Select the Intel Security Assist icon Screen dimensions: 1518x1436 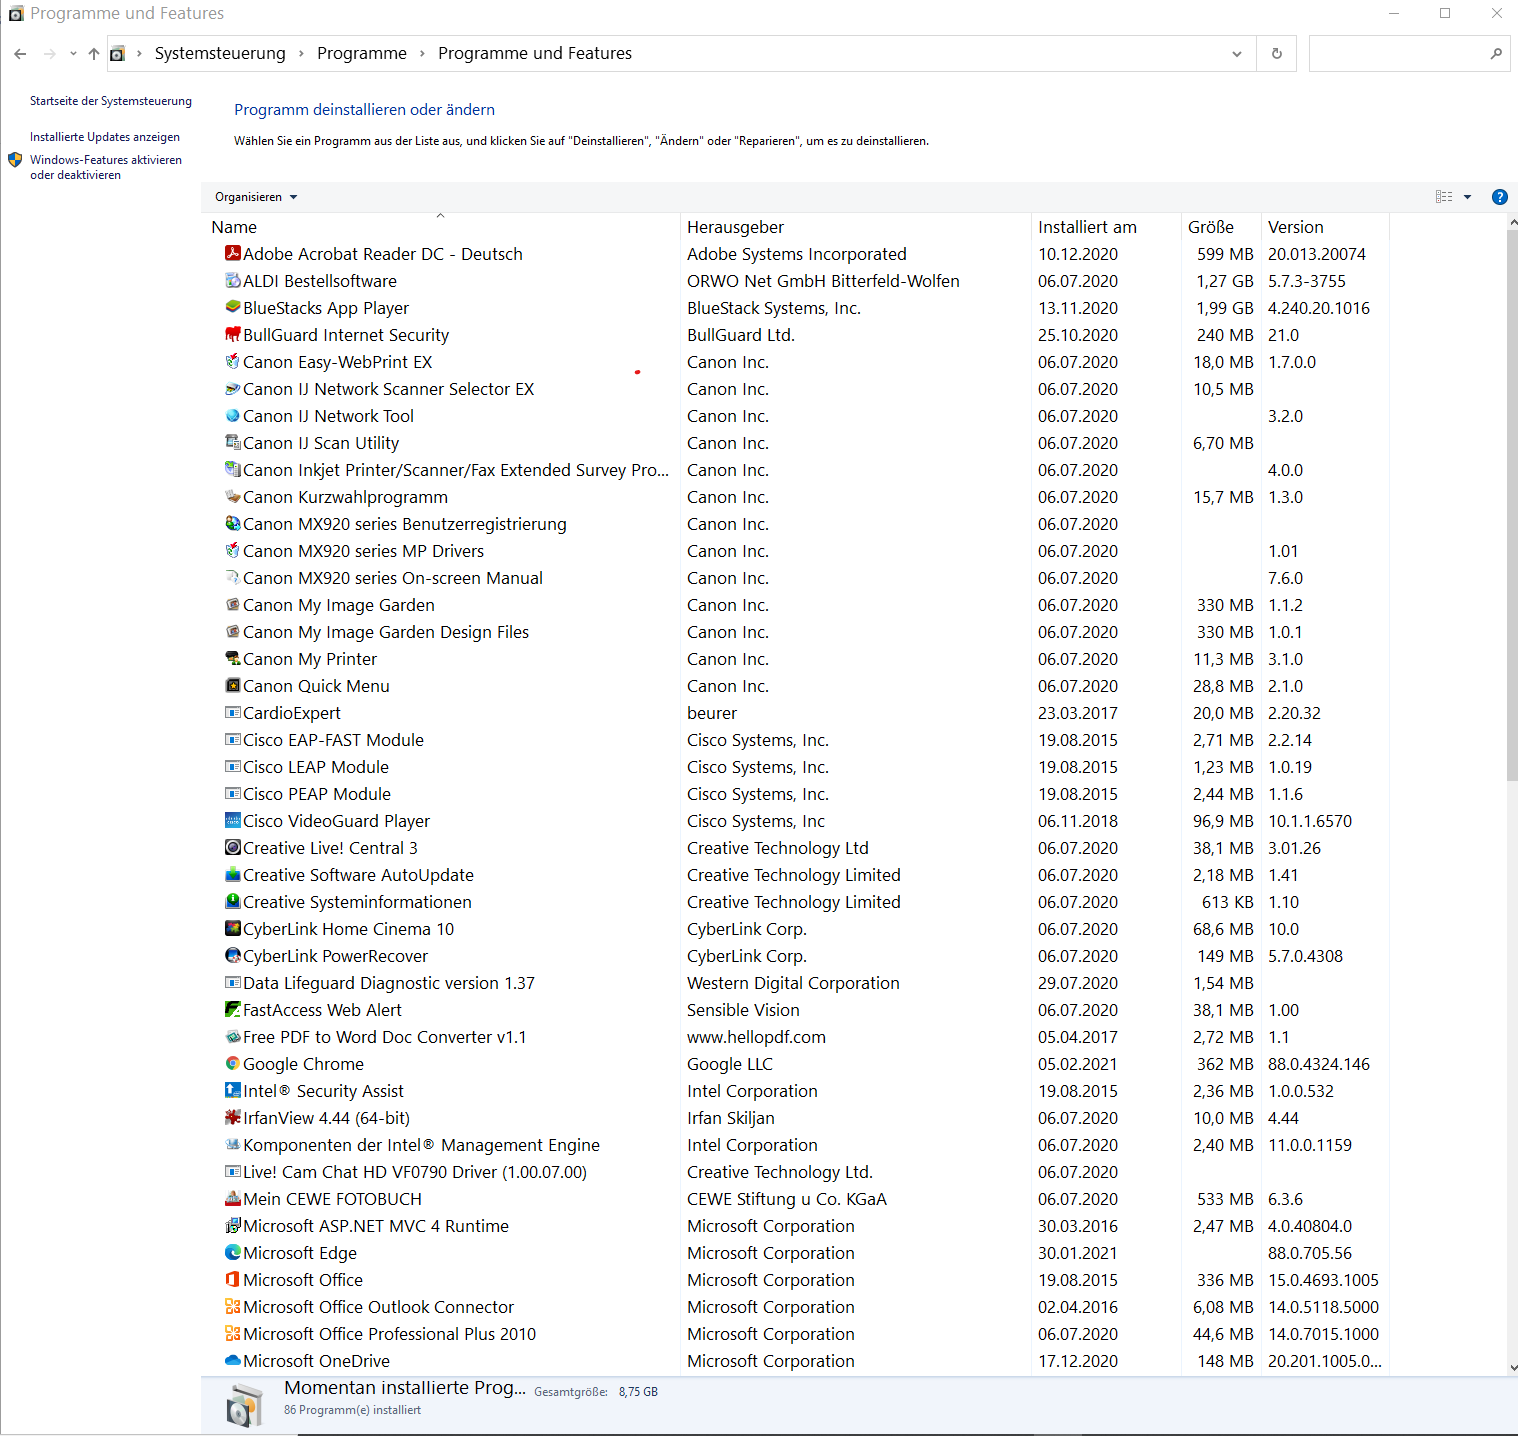point(233,1090)
